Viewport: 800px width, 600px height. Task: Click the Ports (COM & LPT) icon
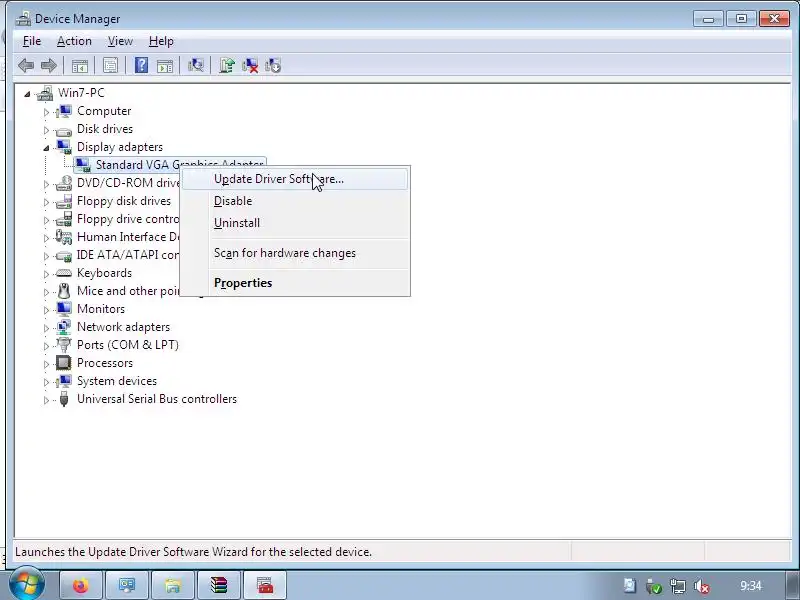(64, 345)
